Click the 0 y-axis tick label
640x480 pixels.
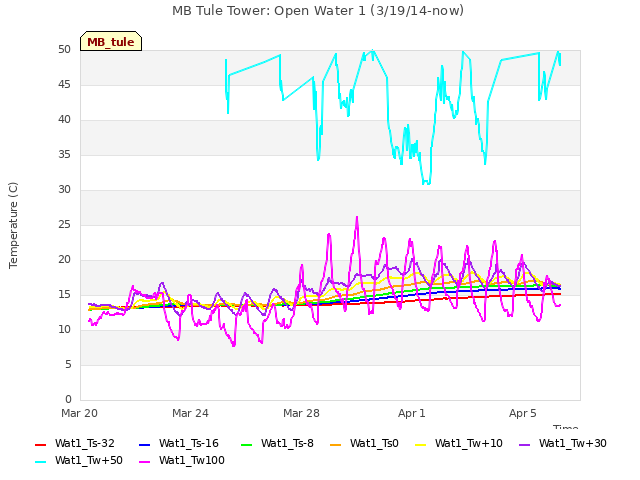[68, 400]
